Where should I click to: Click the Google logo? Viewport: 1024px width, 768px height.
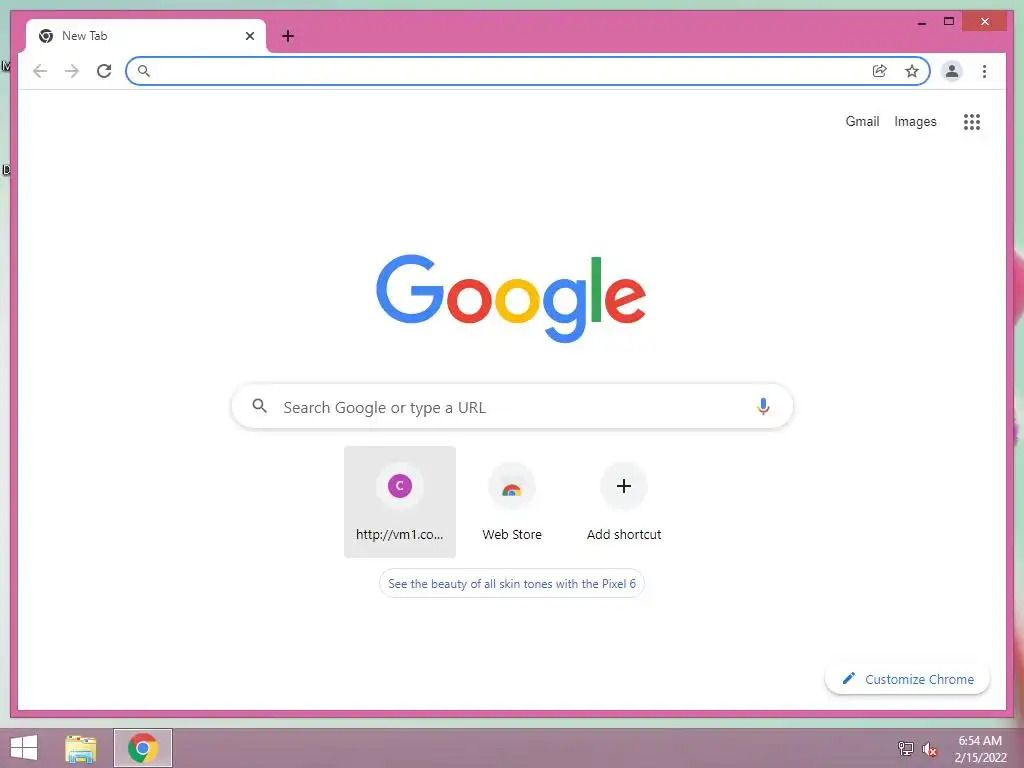(x=511, y=298)
